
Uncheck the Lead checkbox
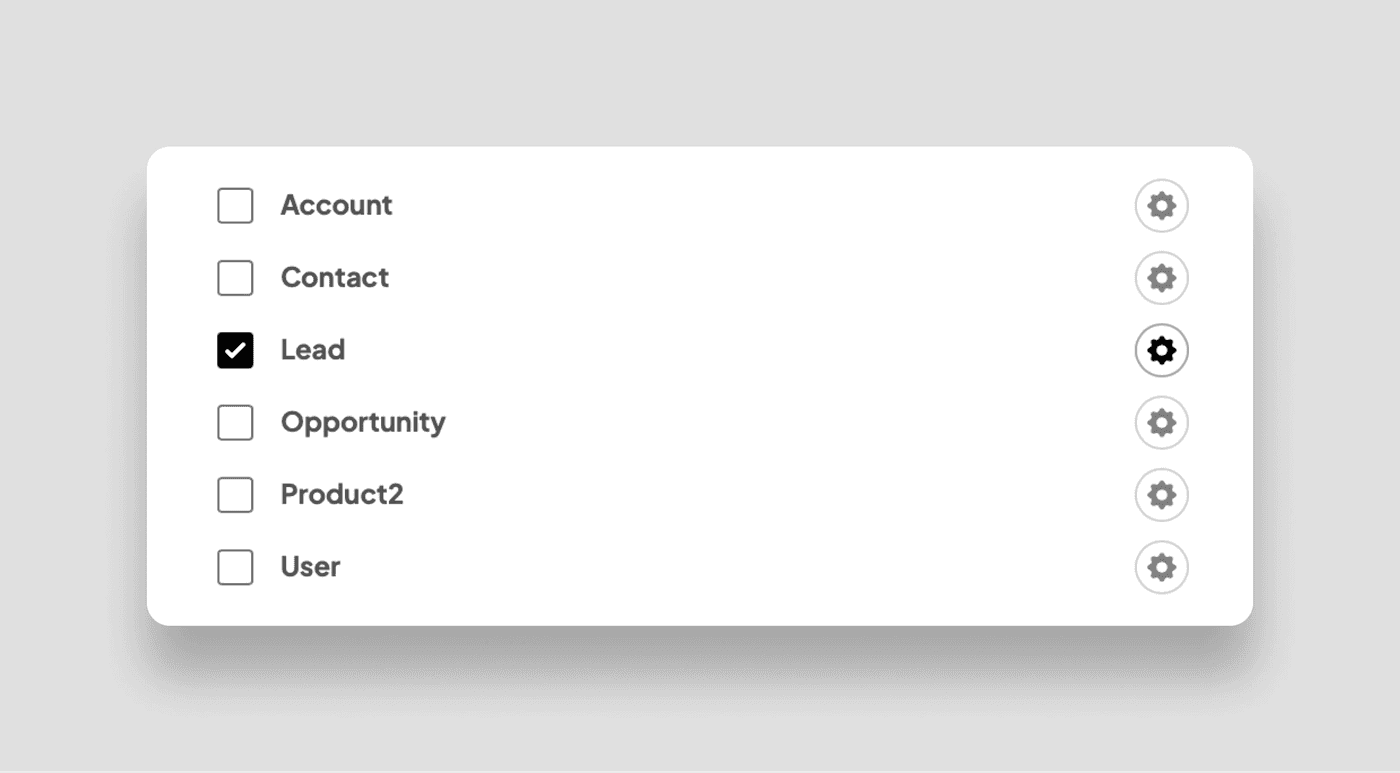[x=235, y=350]
